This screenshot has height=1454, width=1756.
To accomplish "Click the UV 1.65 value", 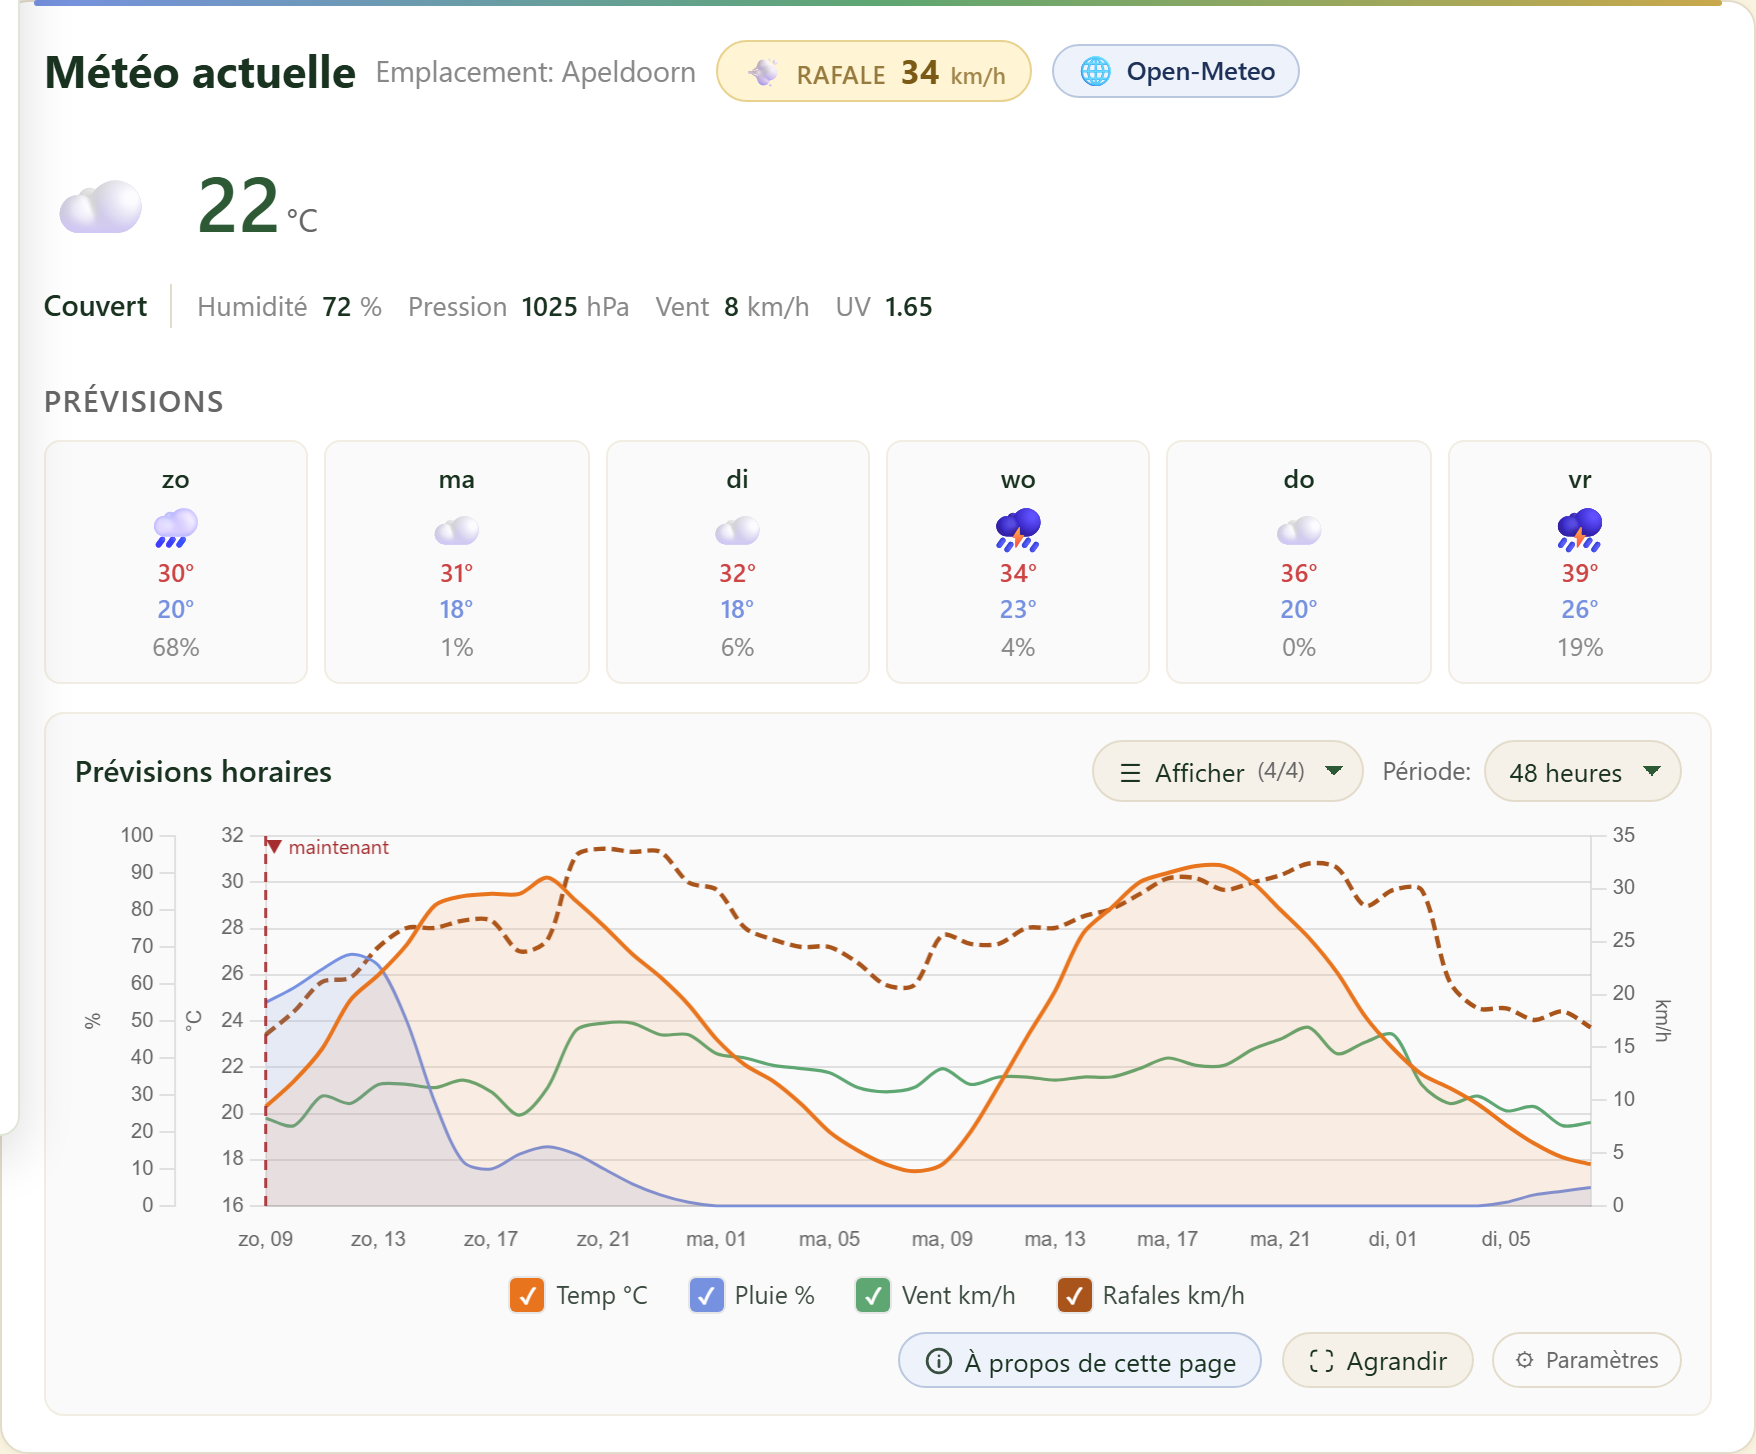I will click(884, 307).
